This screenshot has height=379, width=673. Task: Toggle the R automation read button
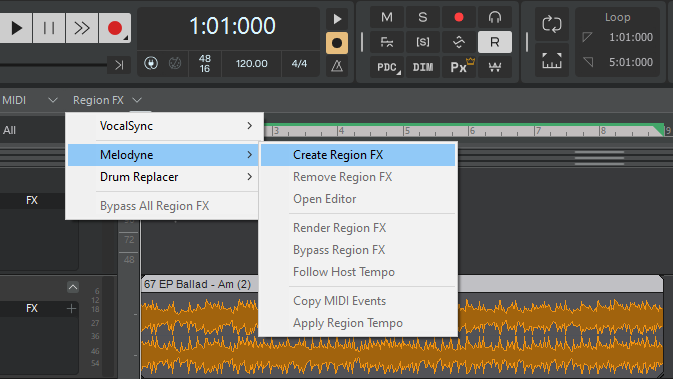(495, 42)
